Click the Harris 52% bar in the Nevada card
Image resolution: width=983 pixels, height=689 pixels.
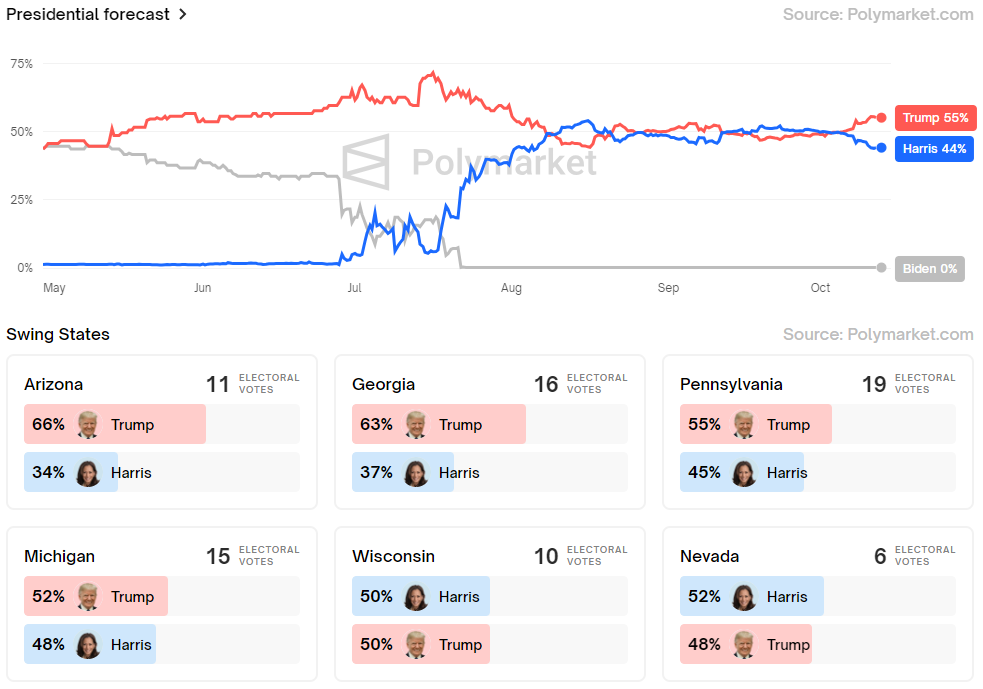751,597
